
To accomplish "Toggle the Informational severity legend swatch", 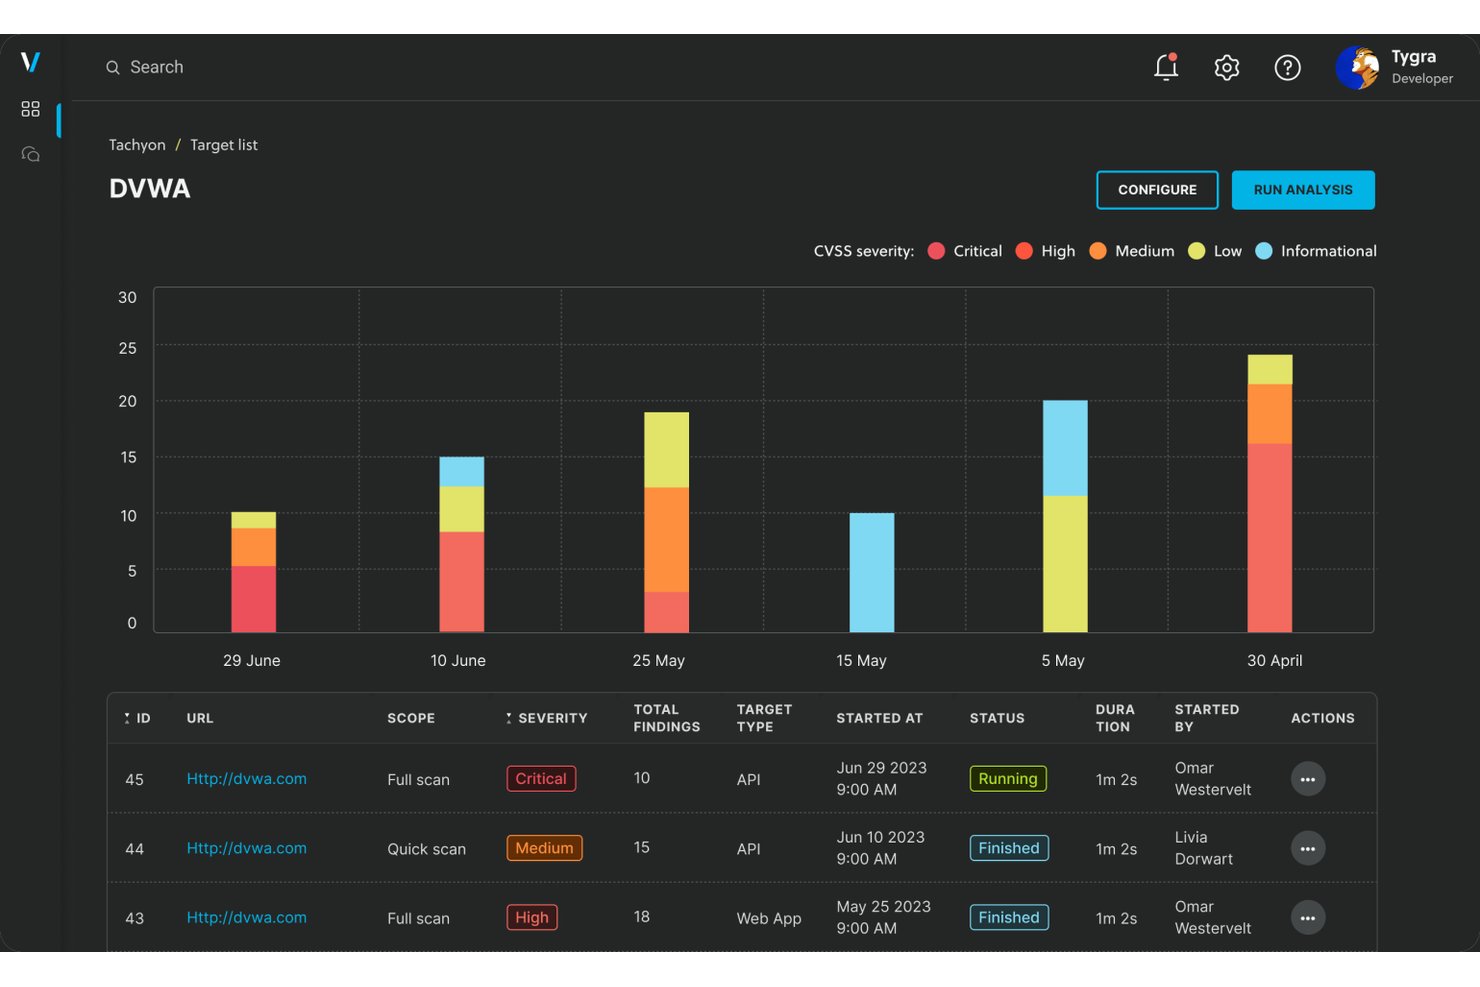I will 1264,251.
